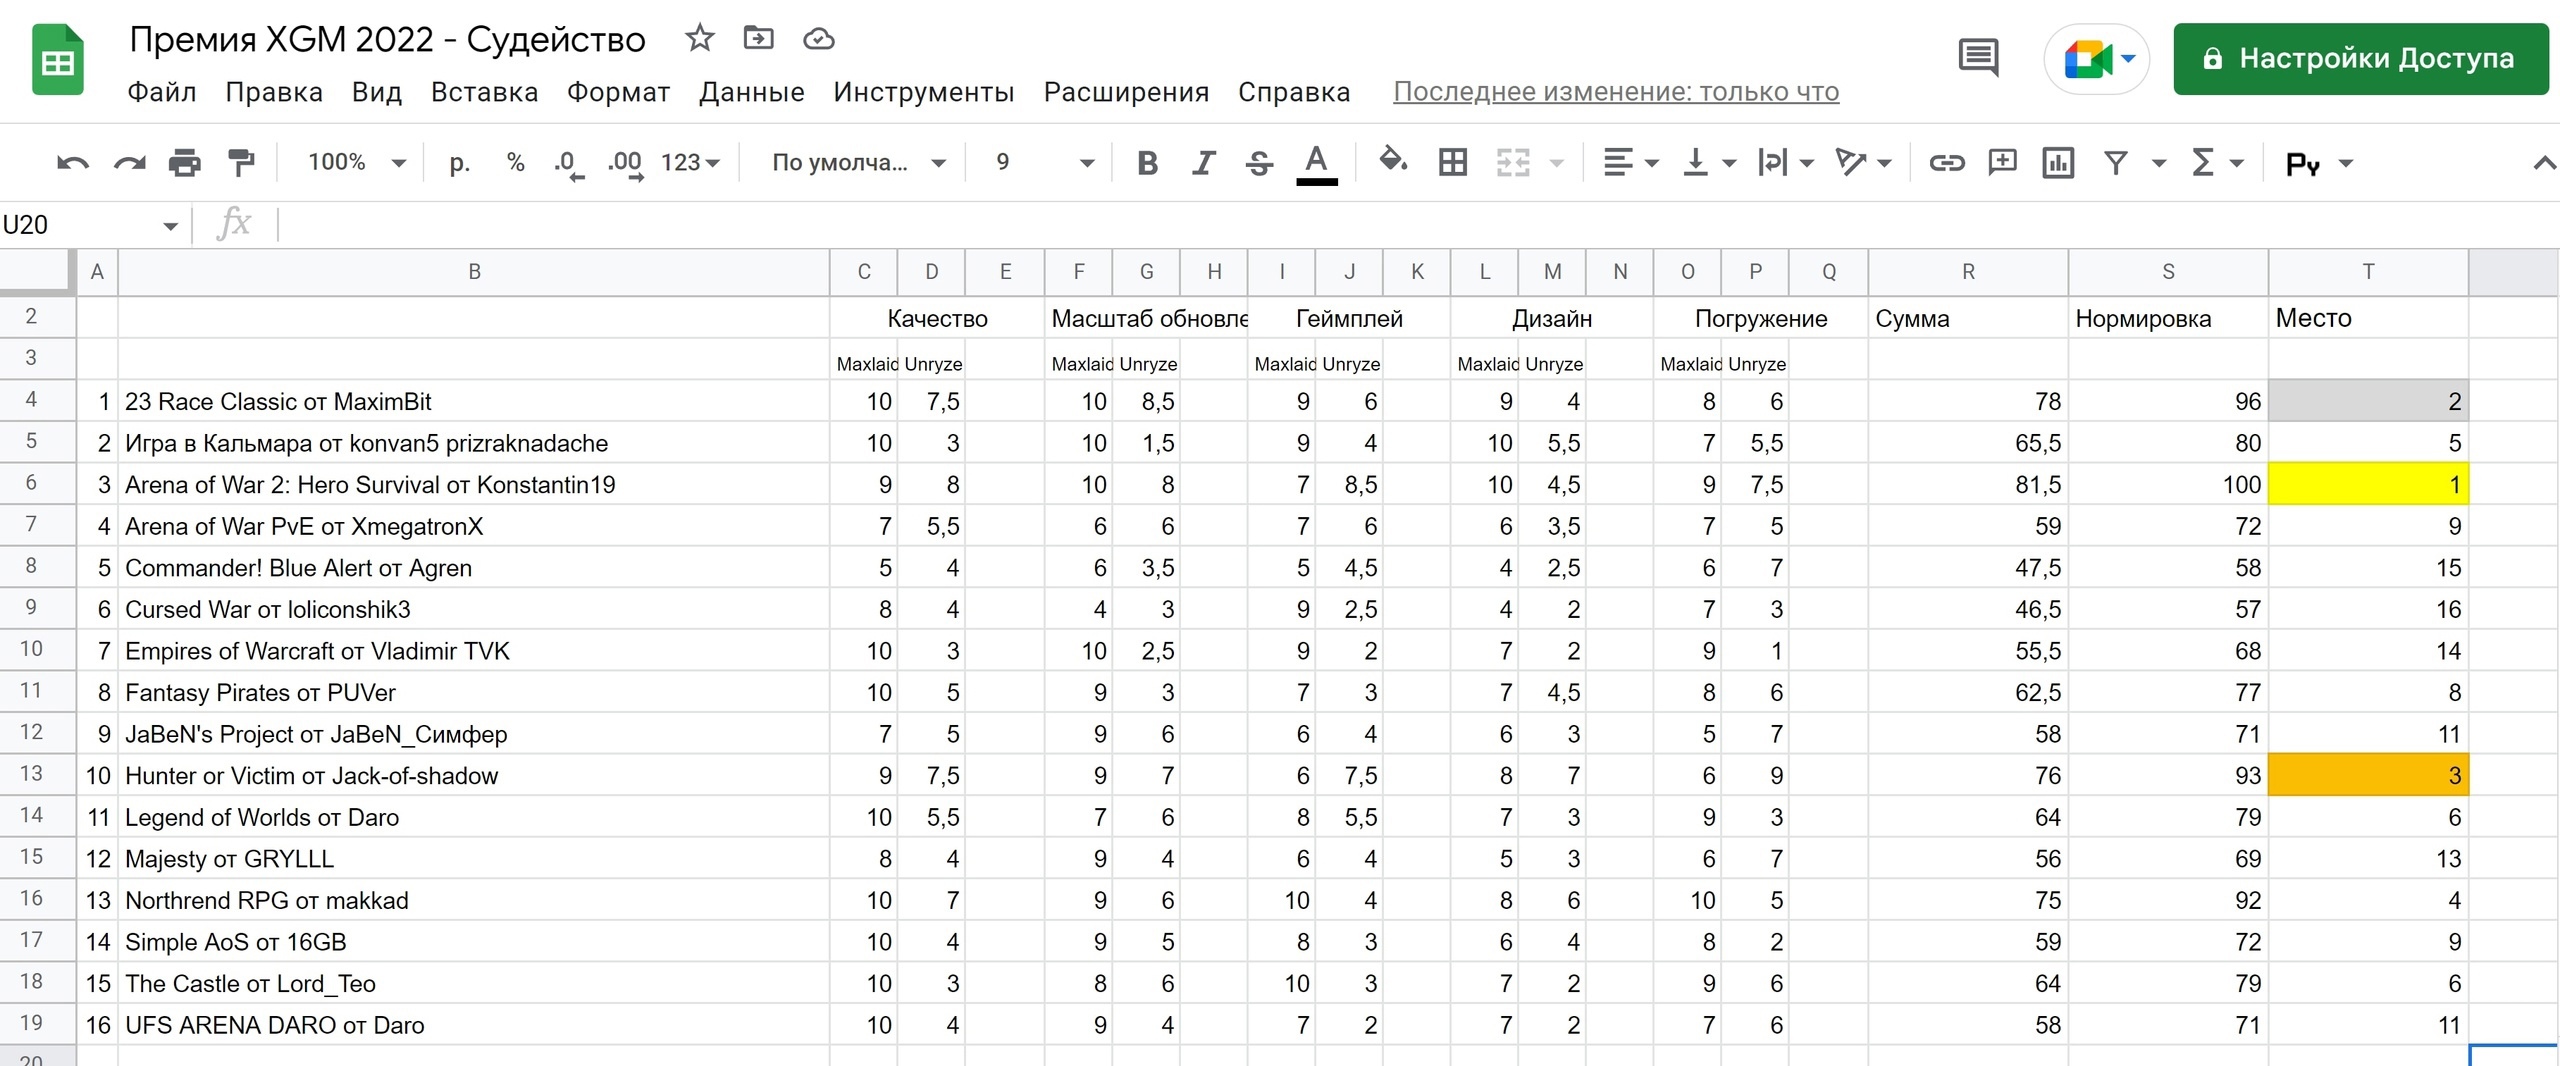Click yellow first place cell
2560x1066 pixels.
pos(2368,484)
